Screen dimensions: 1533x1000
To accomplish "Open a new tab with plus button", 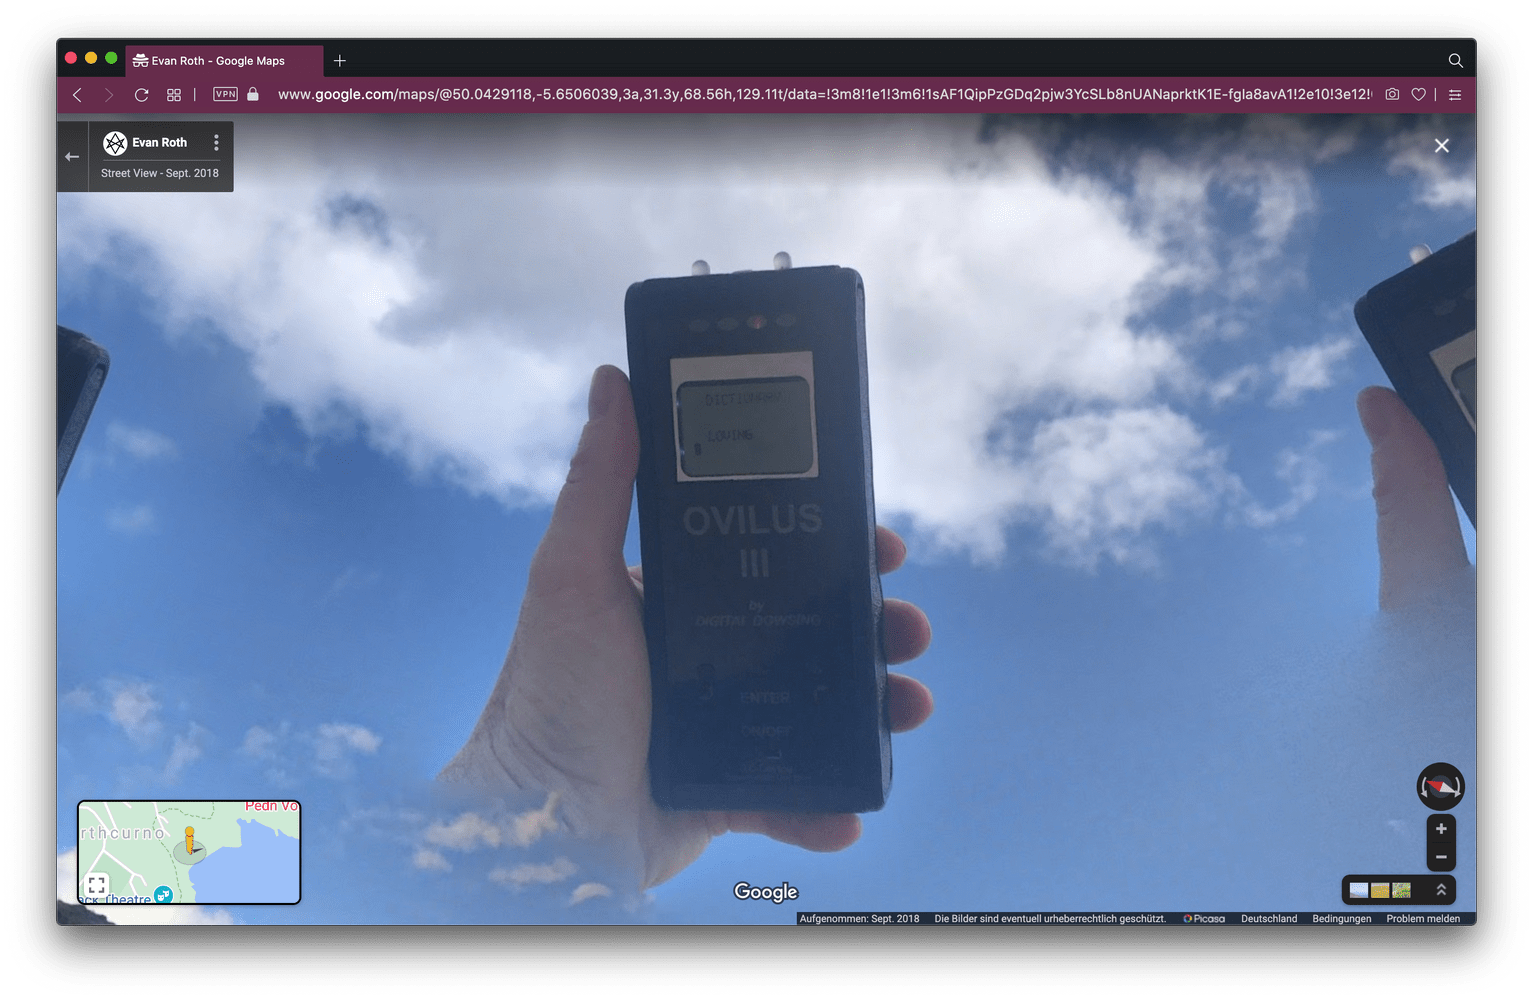I will (x=340, y=60).
